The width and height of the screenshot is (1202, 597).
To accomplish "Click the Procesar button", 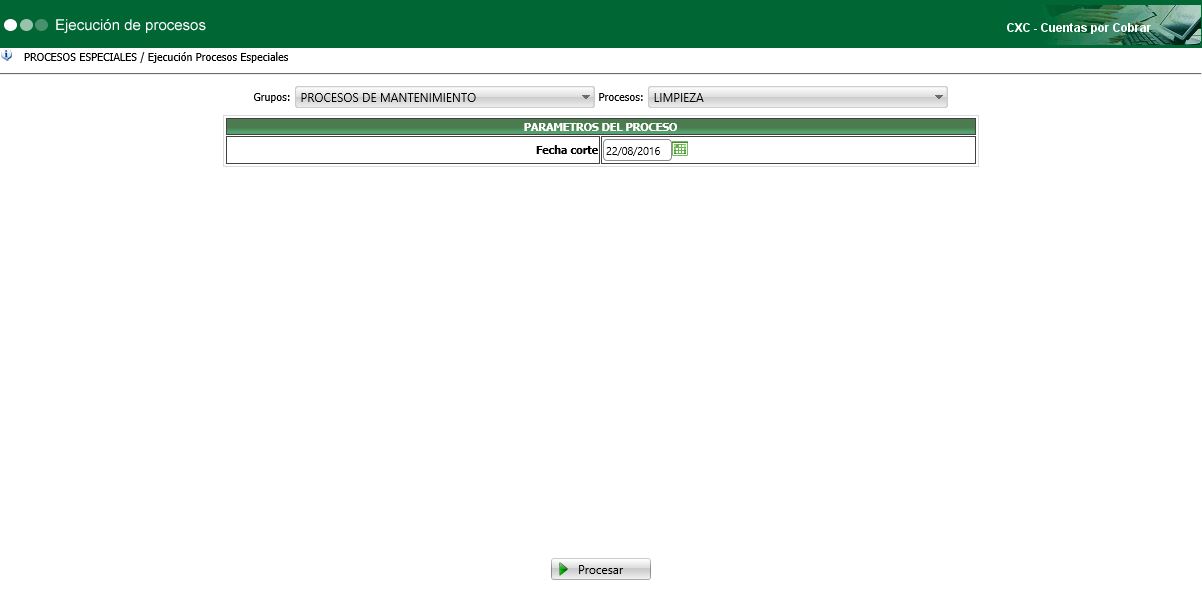I will tap(601, 569).
